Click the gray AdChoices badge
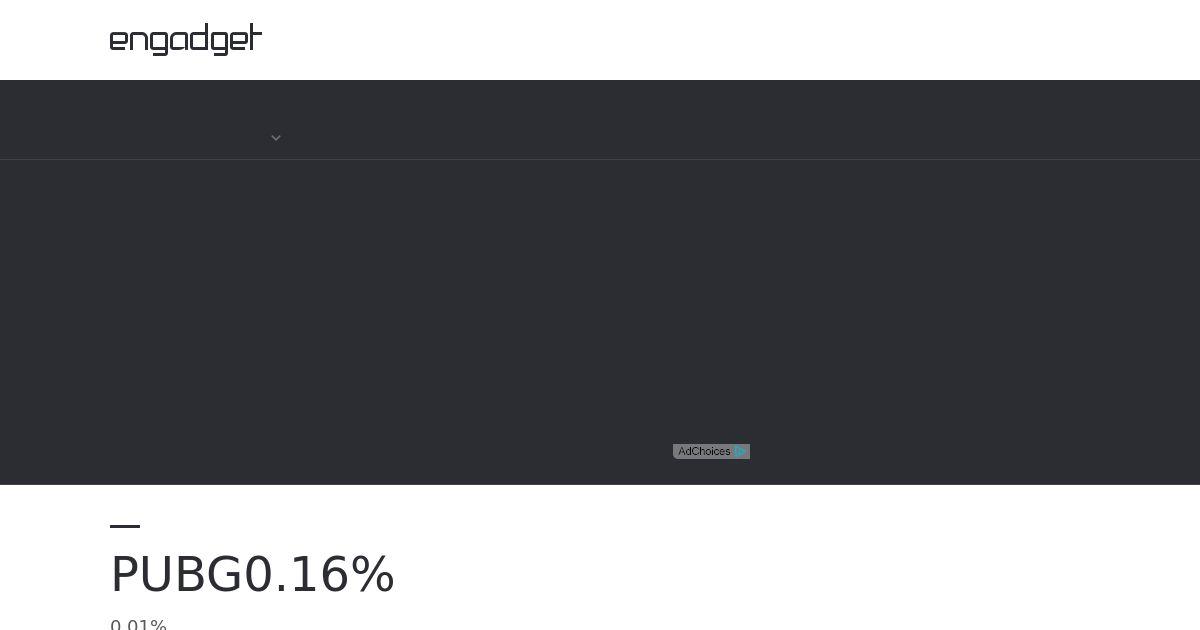This screenshot has width=1200, height=630. [x=711, y=452]
